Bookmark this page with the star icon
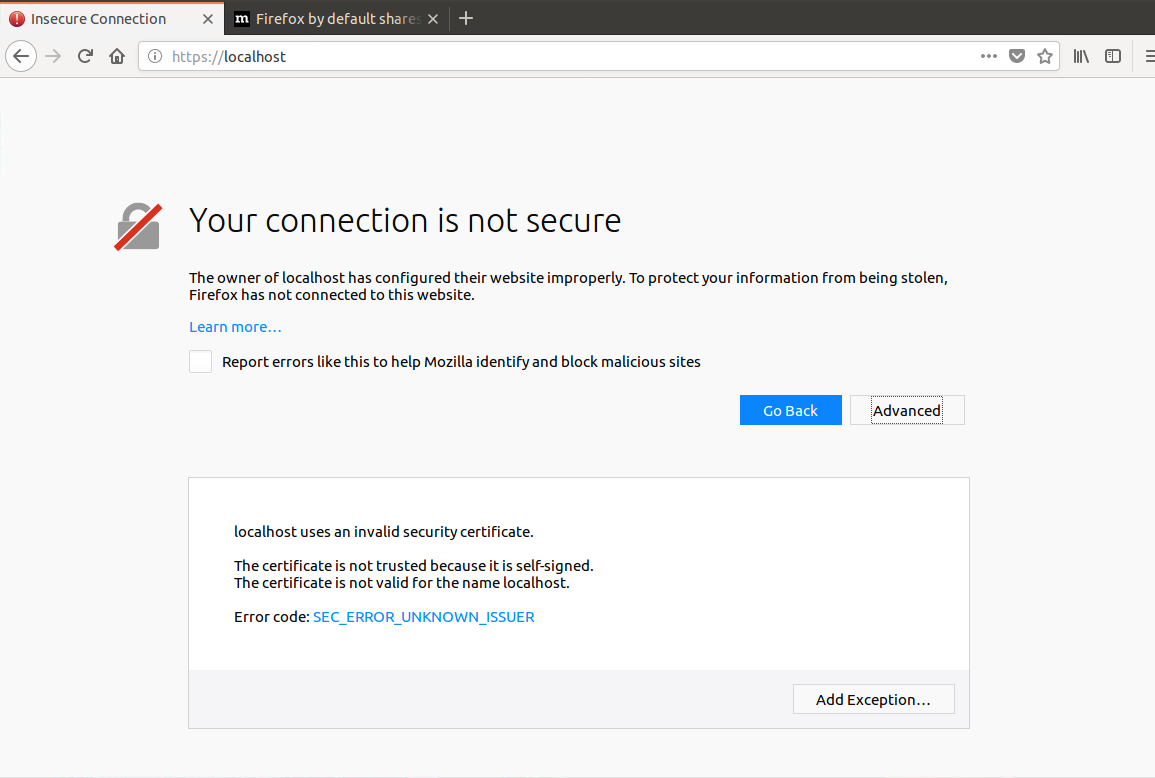 click(1045, 56)
